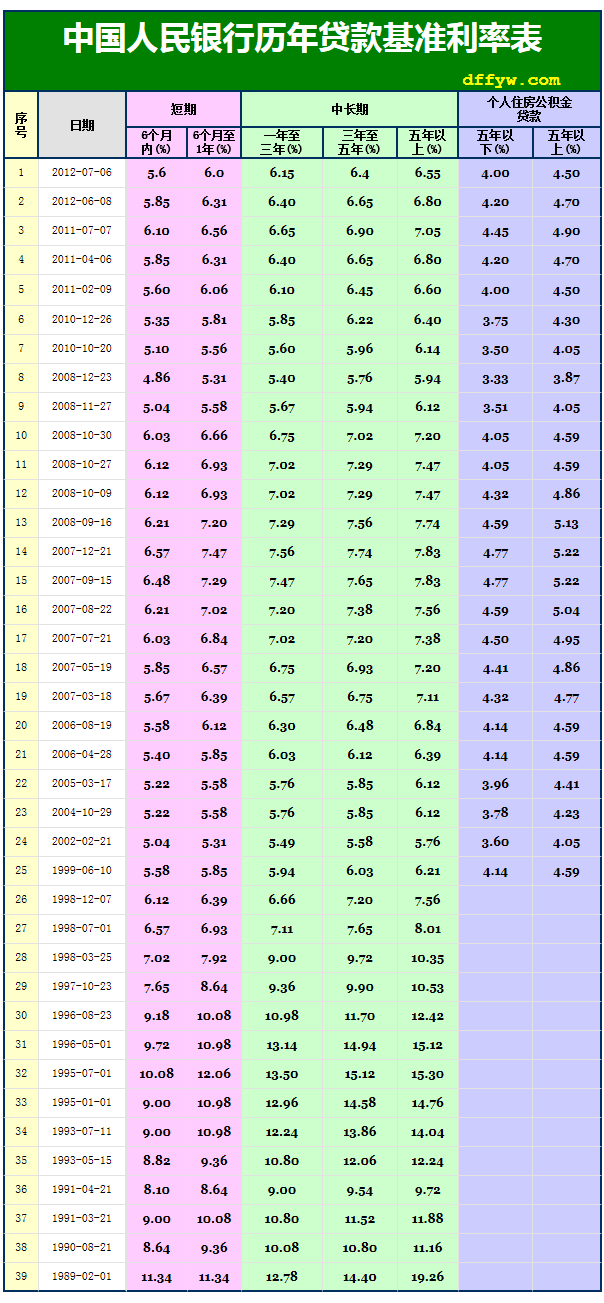Click the date cell 2012-06-08
Viewport: 604px width, 1303px height.
click(82, 202)
